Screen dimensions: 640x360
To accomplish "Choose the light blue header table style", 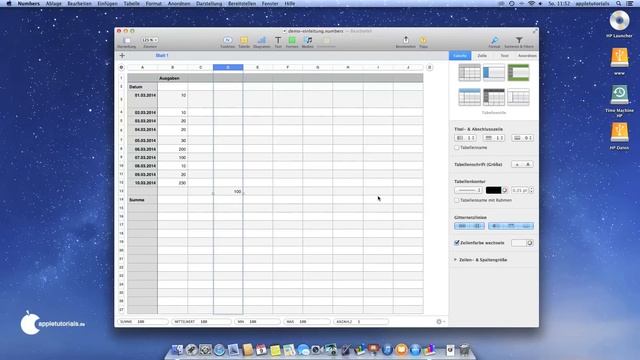I will click(x=469, y=97).
